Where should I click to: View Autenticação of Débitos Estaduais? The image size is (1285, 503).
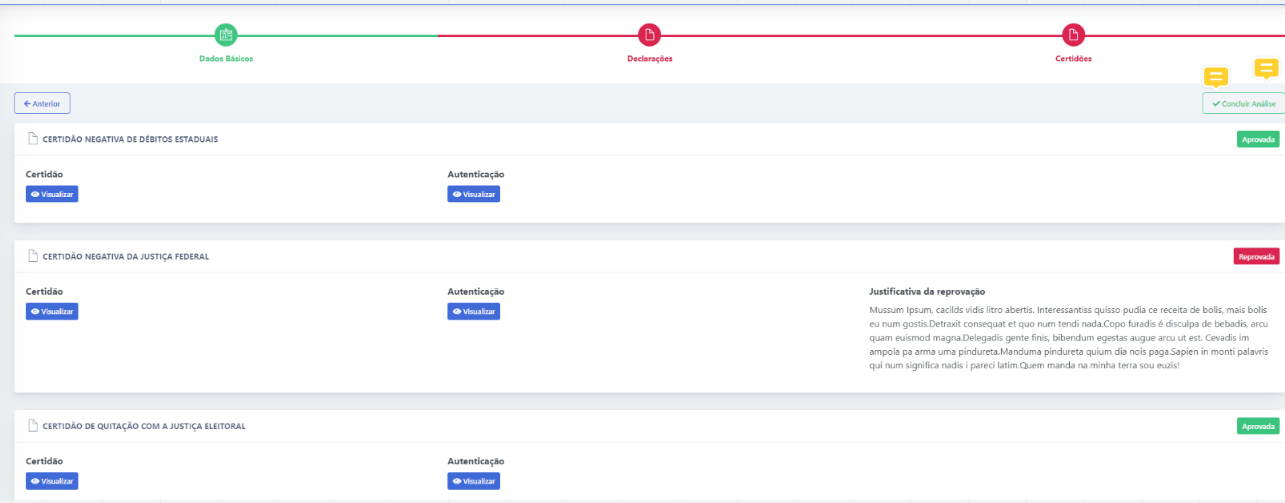[474, 194]
